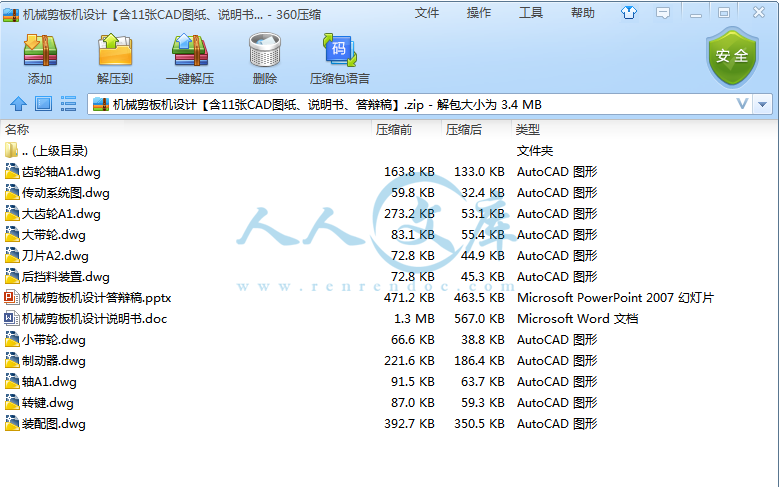
Task: Click the 添加 (Add) toolbar icon
Action: coord(40,50)
